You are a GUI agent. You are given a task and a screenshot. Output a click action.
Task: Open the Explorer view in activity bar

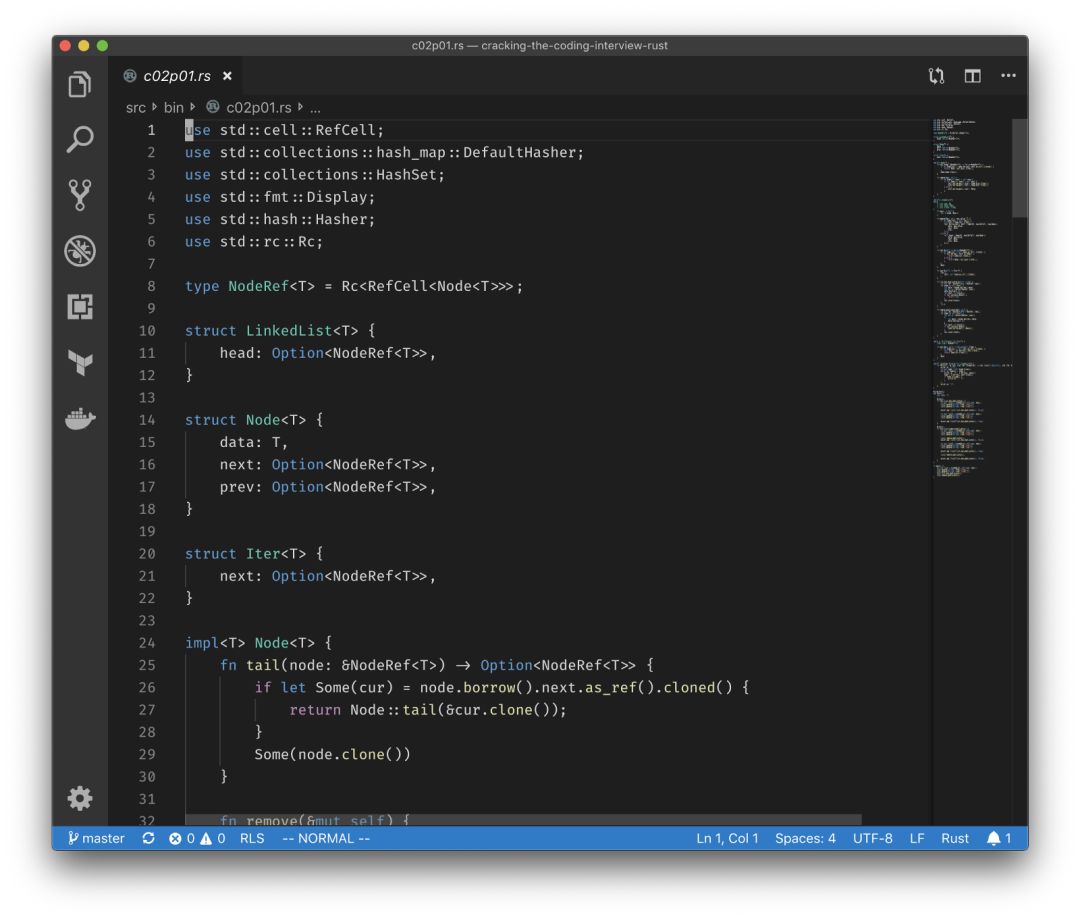coord(80,85)
